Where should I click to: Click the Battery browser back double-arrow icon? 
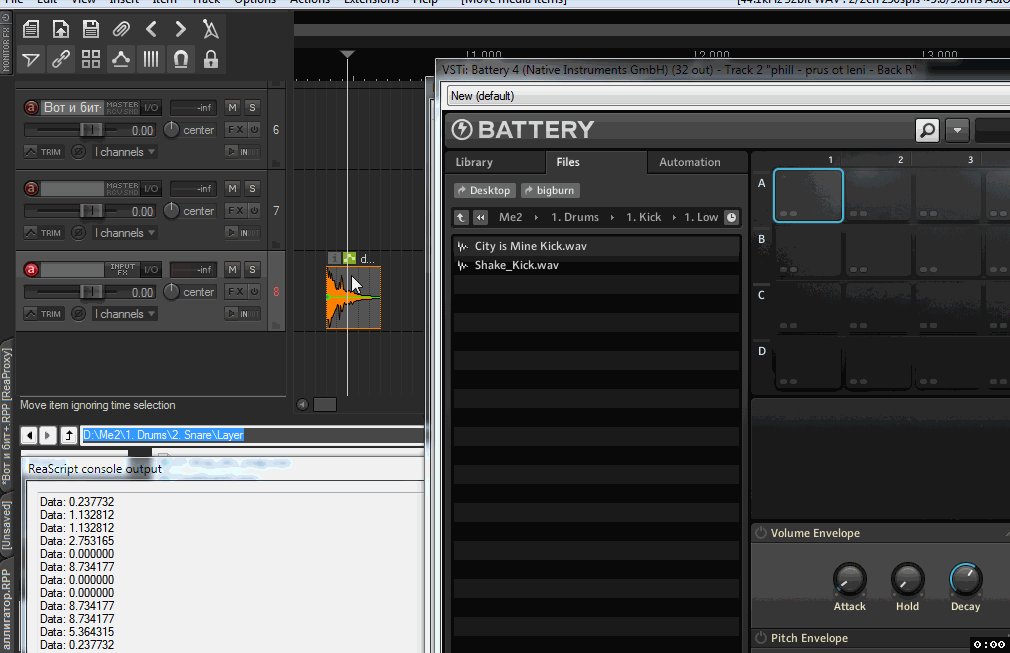pyautogui.click(x=481, y=218)
